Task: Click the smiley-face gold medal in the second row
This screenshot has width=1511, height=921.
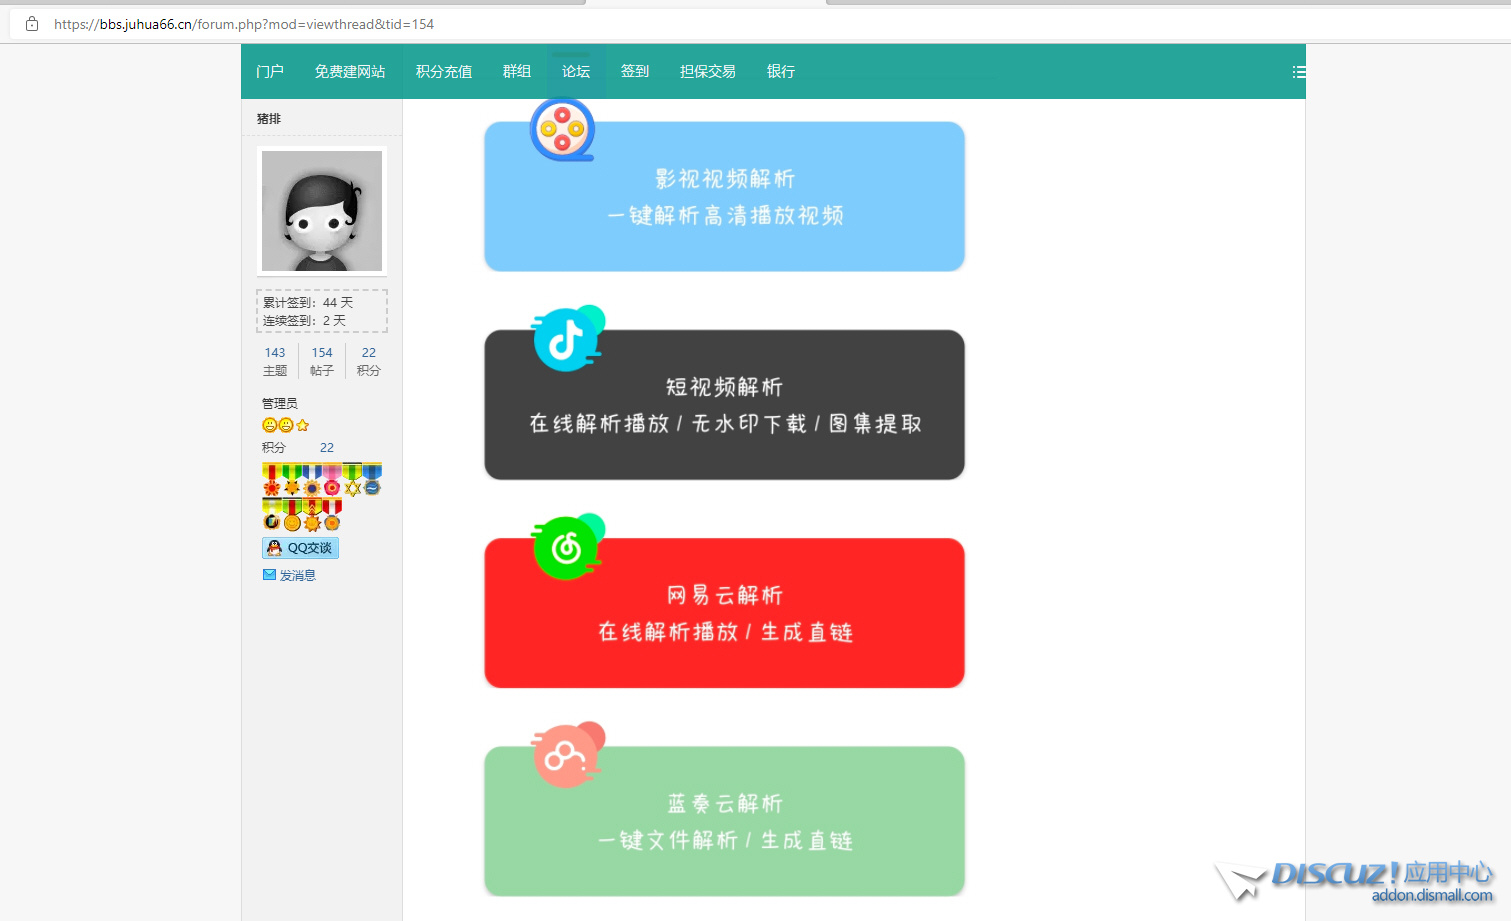Action: pyautogui.click(x=292, y=515)
